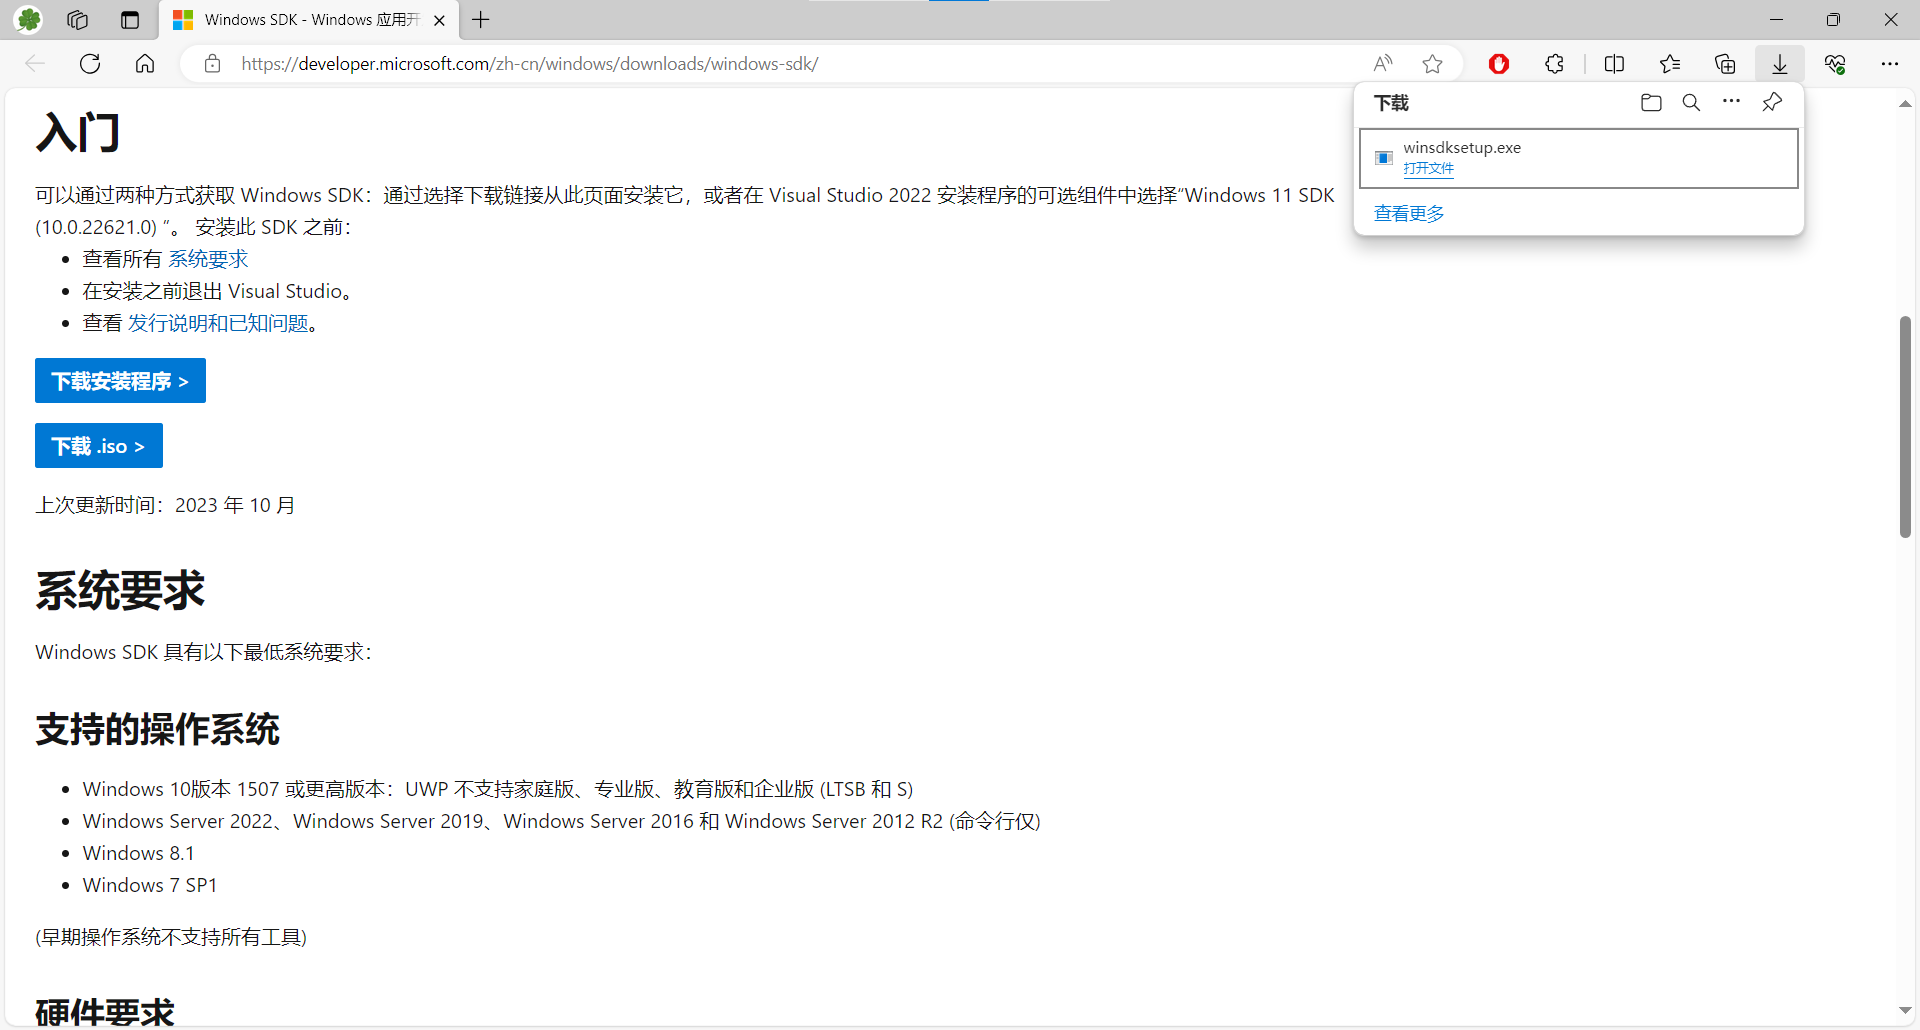This screenshot has height=1030, width=1920.
Task: Toggle the vertical tabs button
Action: pyautogui.click(x=130, y=19)
